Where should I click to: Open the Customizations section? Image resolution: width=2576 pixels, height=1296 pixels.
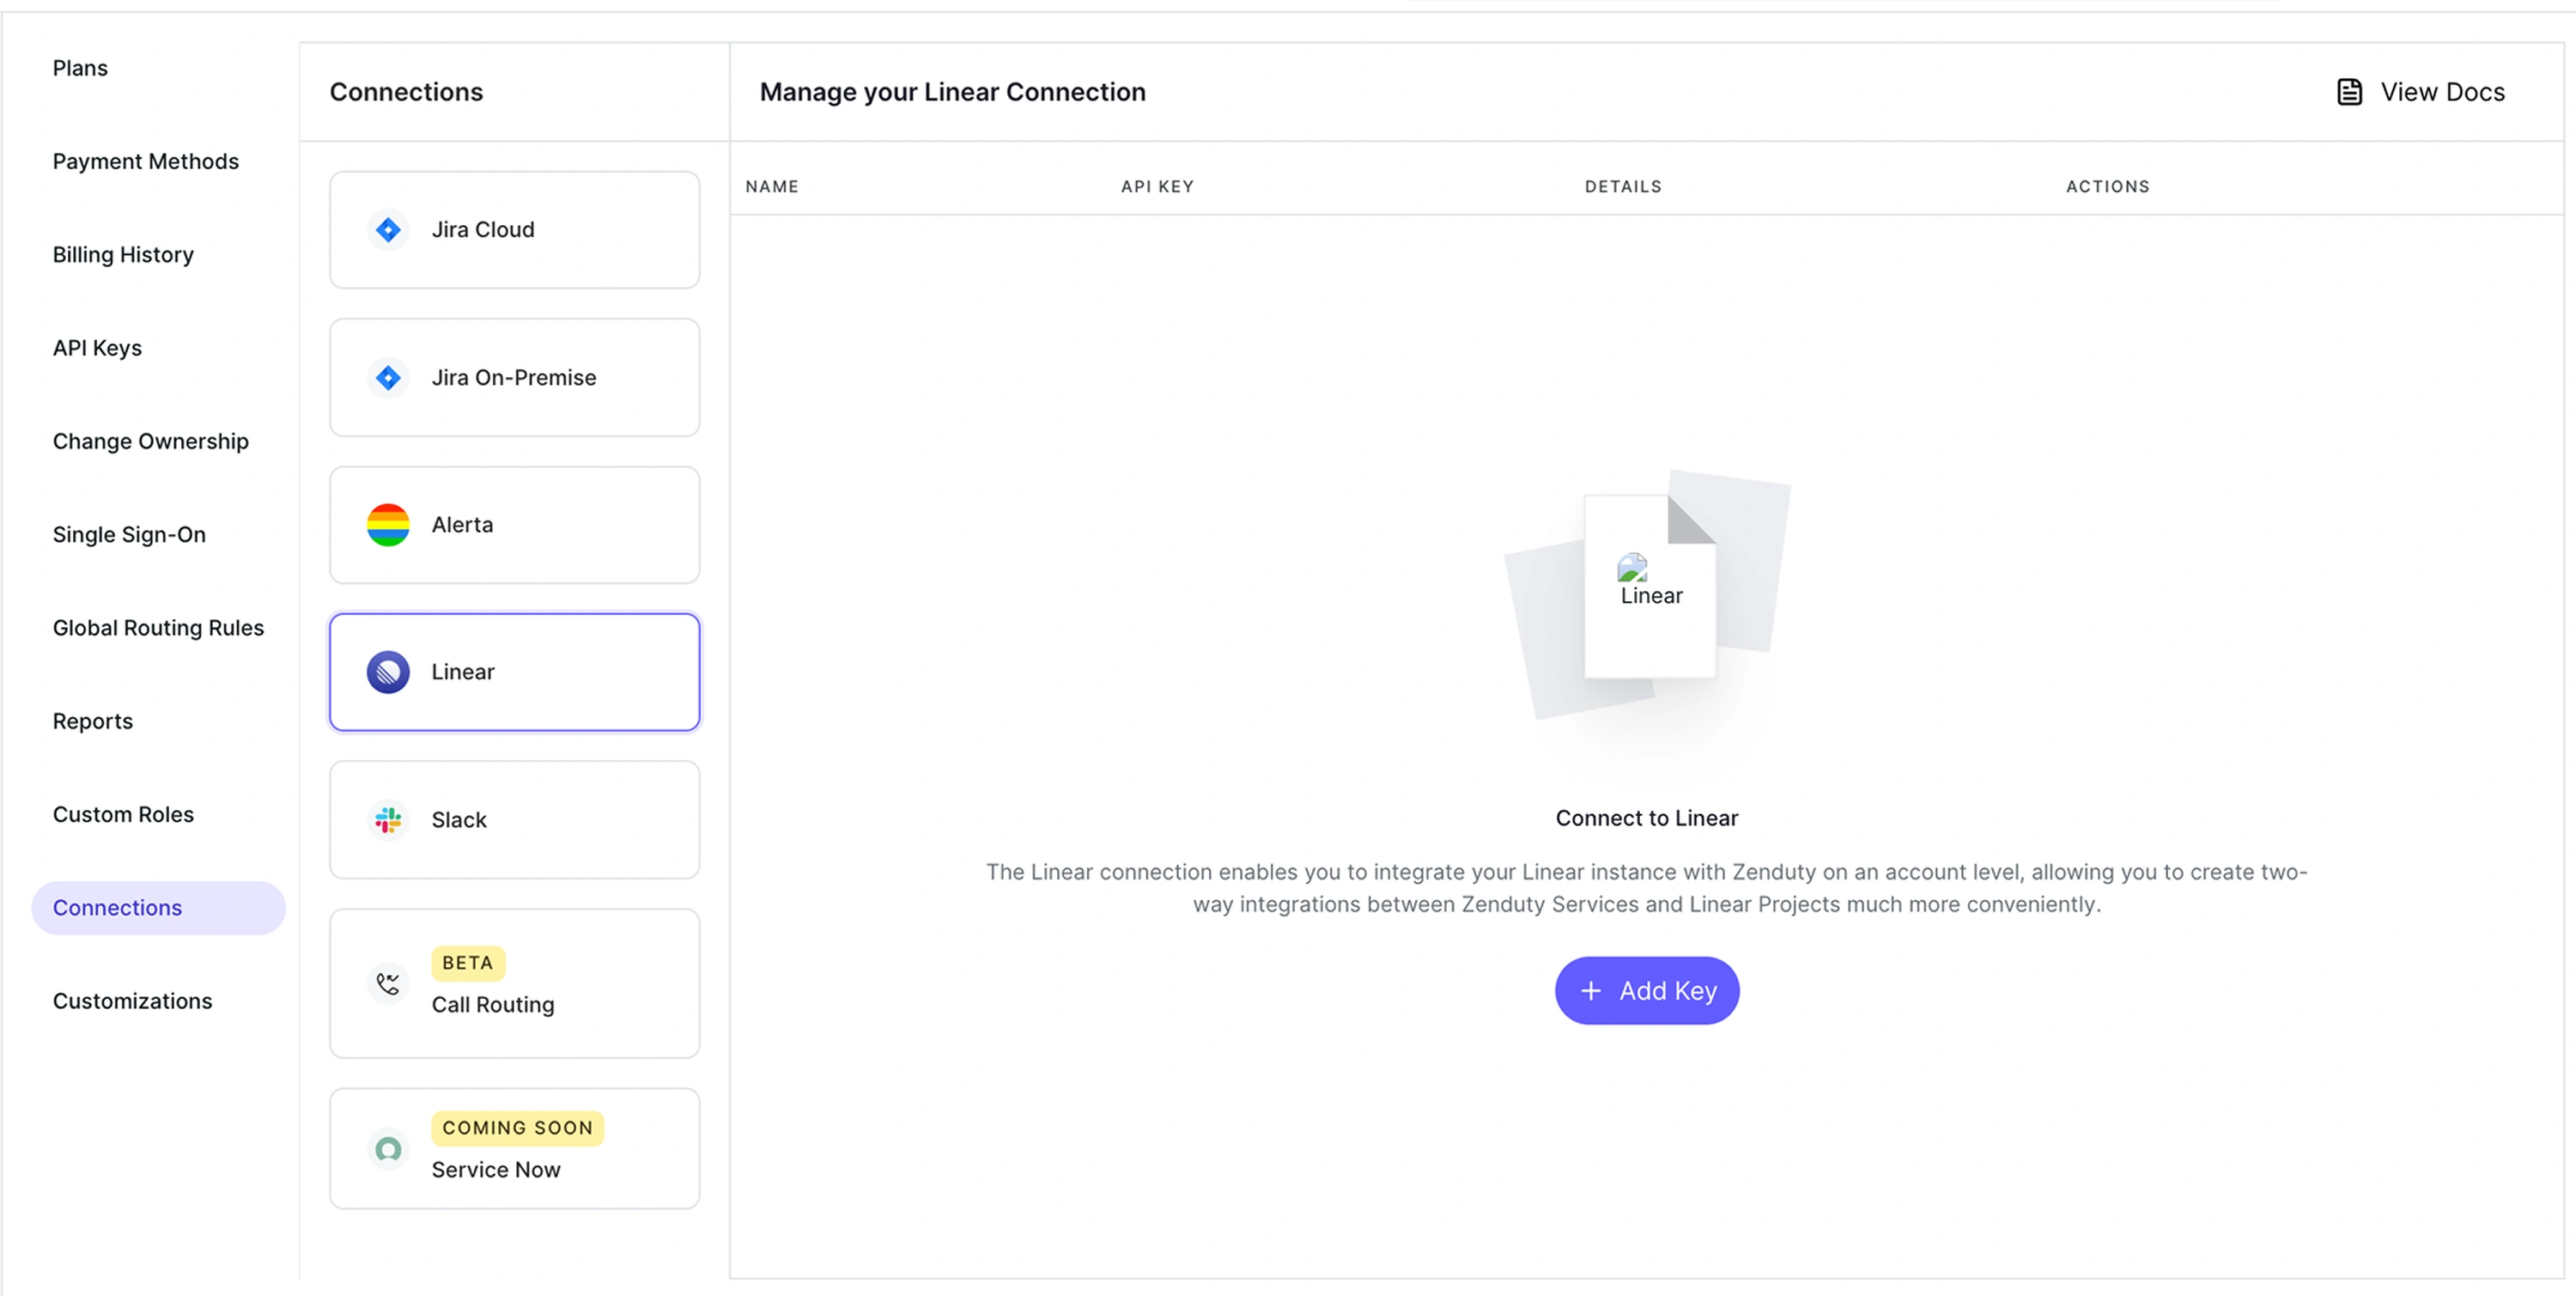tap(132, 1001)
